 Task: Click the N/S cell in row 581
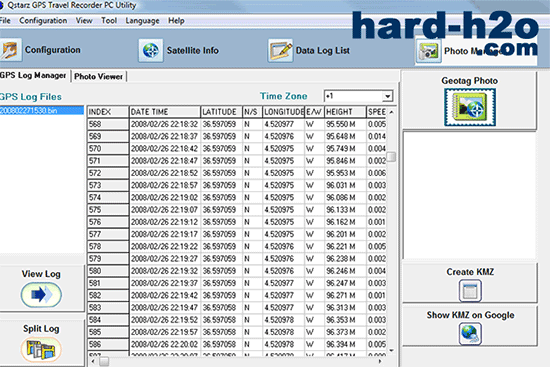(252, 283)
